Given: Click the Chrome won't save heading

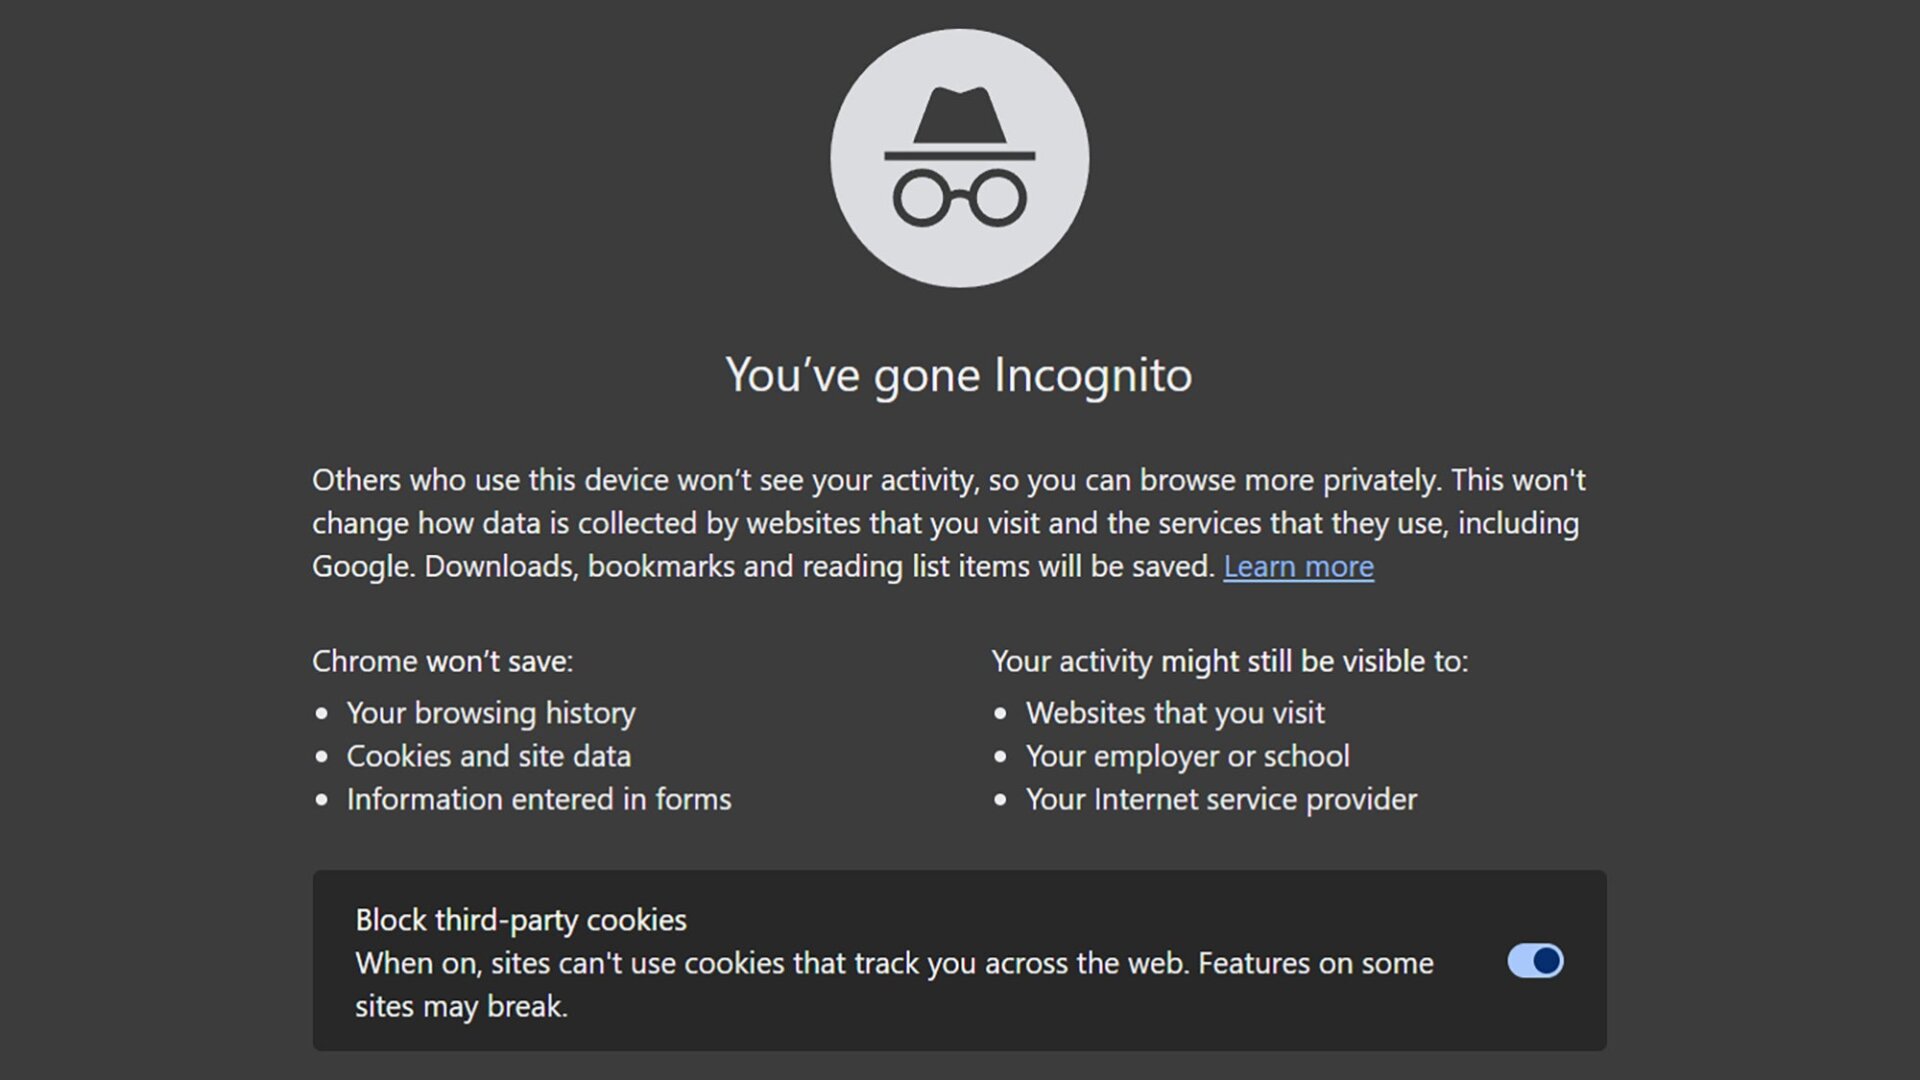Looking at the screenshot, I should pos(443,660).
